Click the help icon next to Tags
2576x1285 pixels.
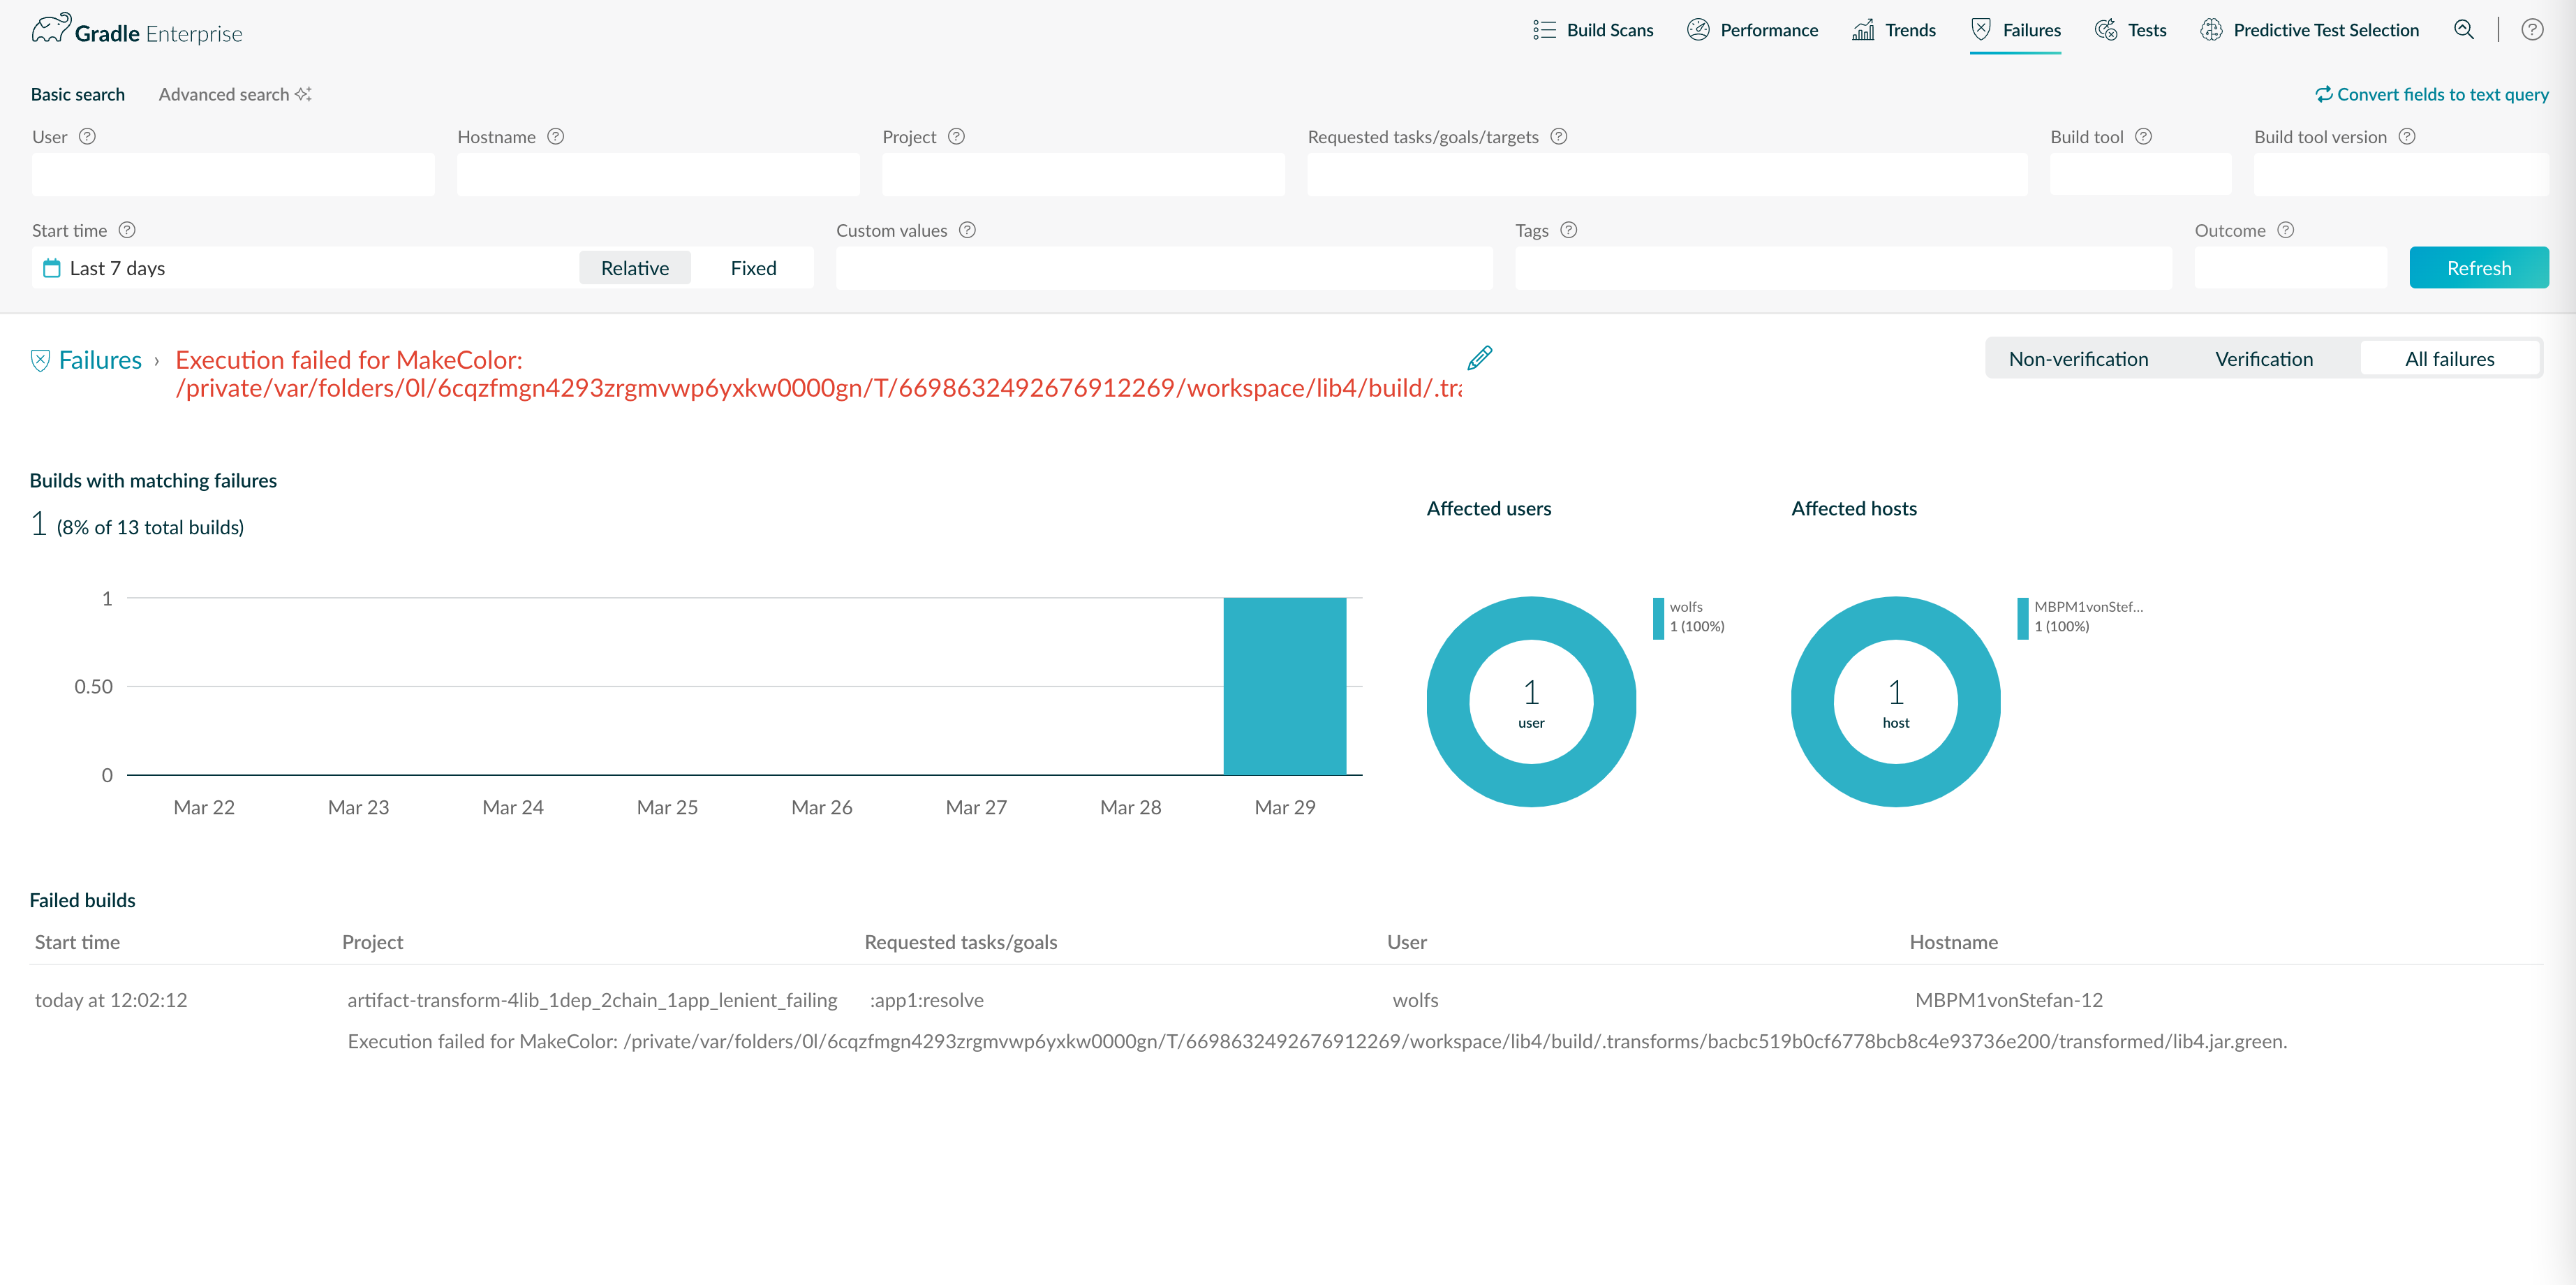coord(1569,230)
